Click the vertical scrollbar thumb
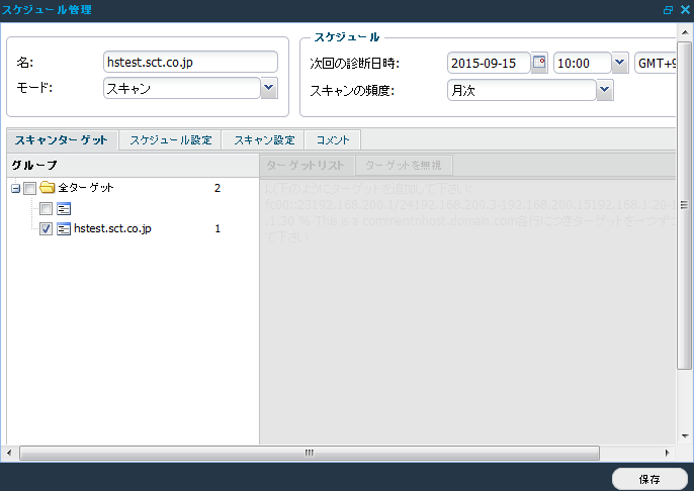This screenshot has height=491, width=694. [685, 205]
